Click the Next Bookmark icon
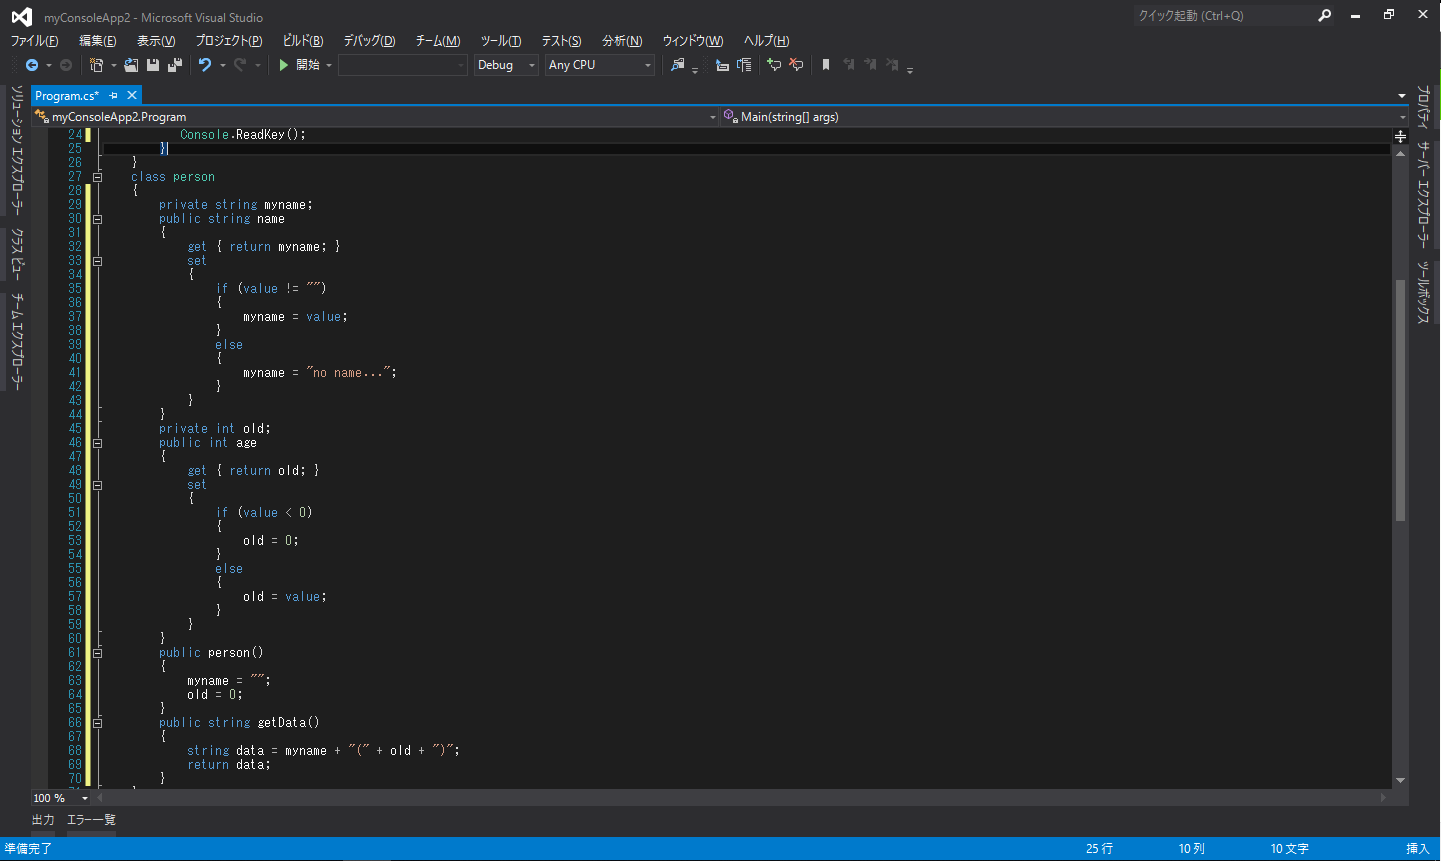The height and width of the screenshot is (861, 1441). point(870,65)
